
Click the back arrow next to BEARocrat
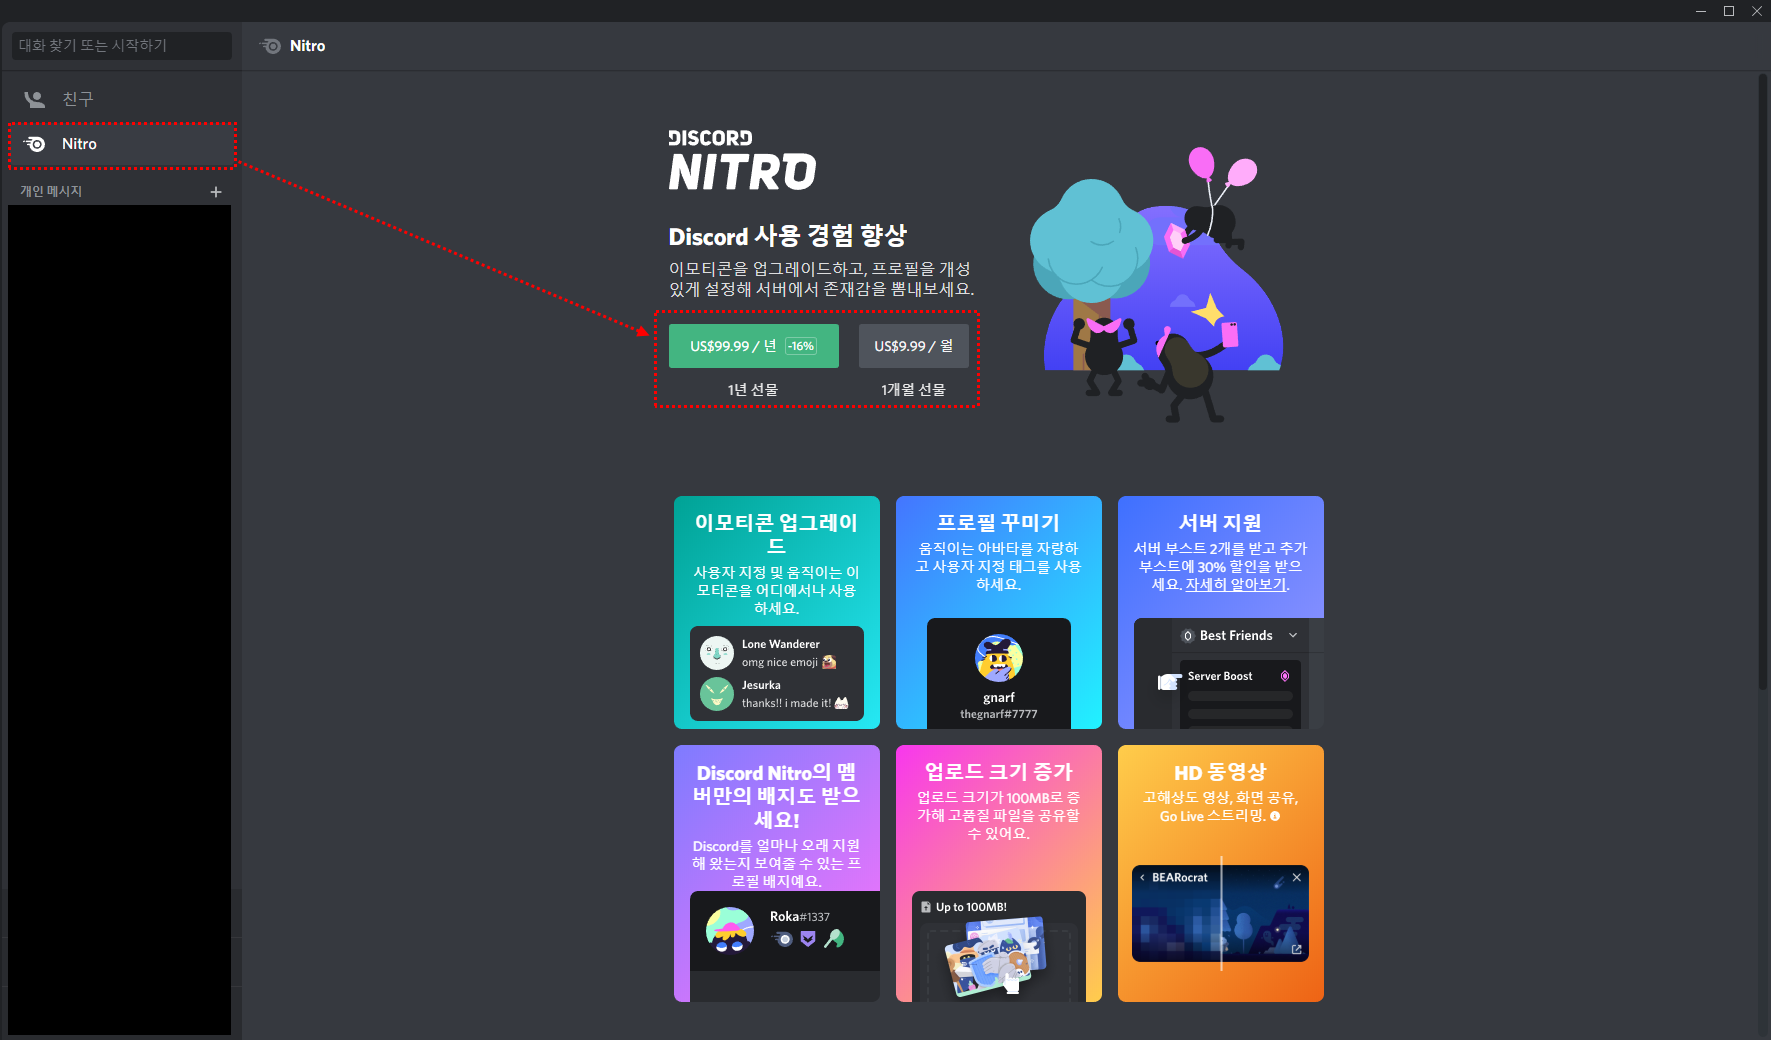(x=1142, y=877)
